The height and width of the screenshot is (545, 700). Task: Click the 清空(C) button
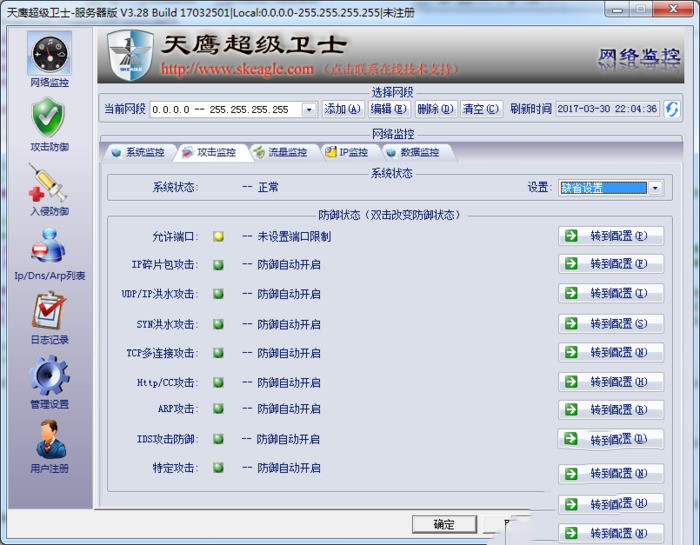(x=481, y=109)
